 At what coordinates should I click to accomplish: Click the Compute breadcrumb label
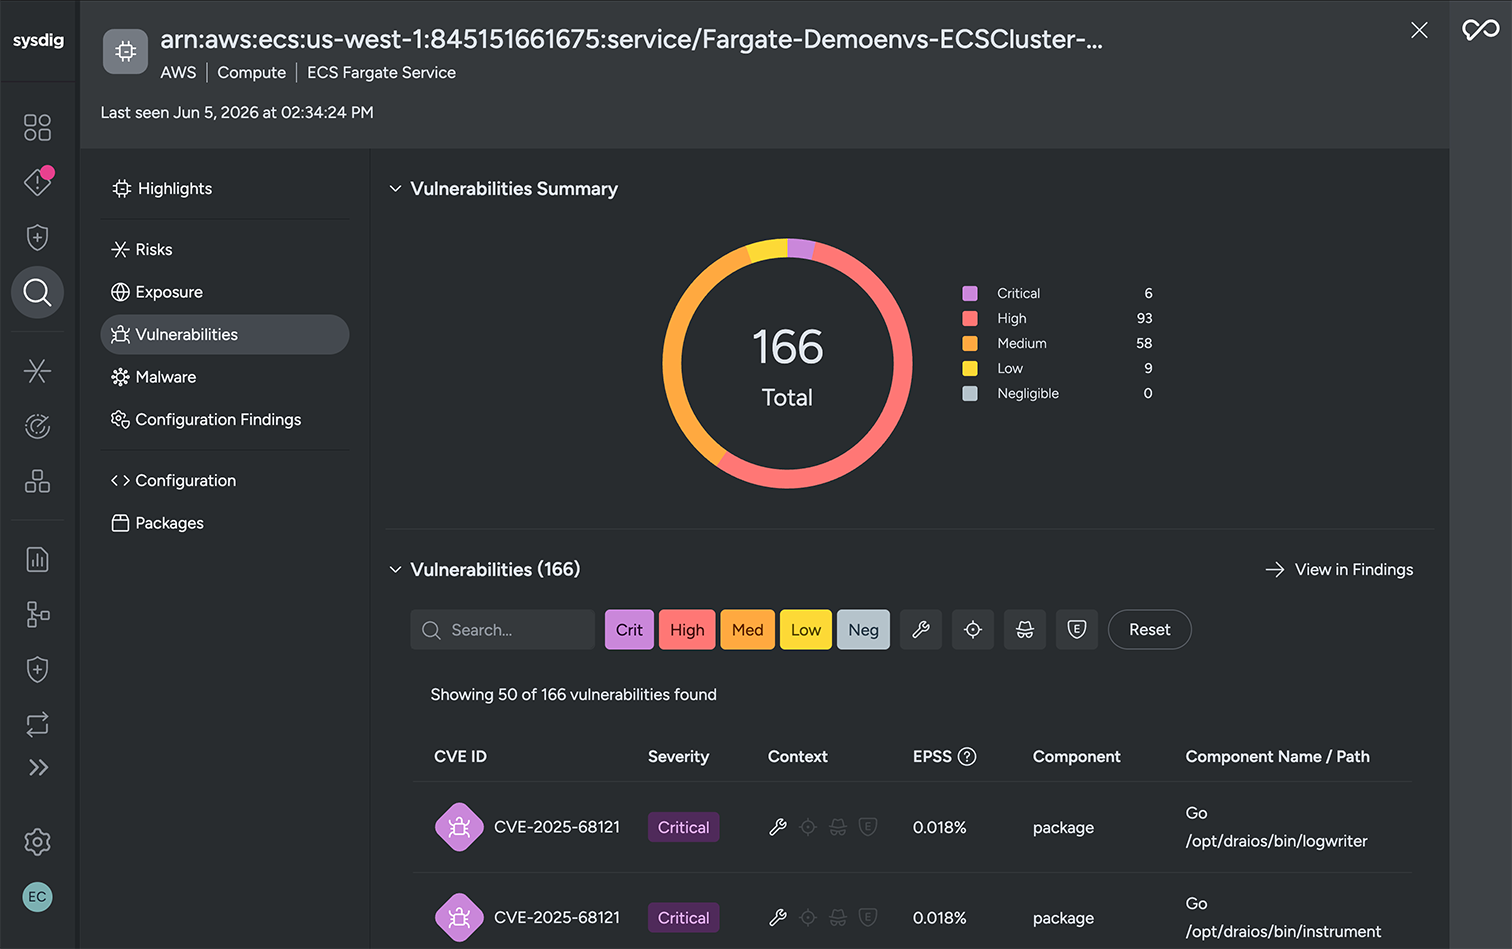(x=251, y=72)
